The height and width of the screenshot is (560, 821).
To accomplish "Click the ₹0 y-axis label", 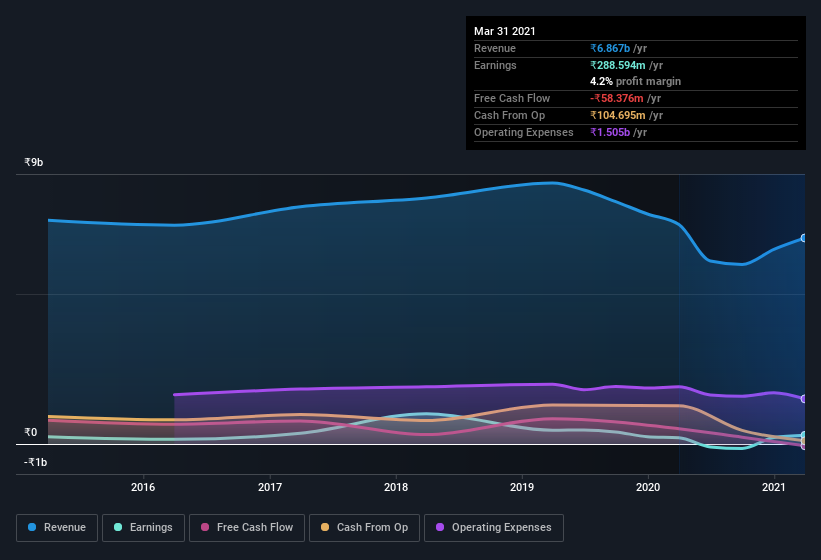I will coord(31,432).
